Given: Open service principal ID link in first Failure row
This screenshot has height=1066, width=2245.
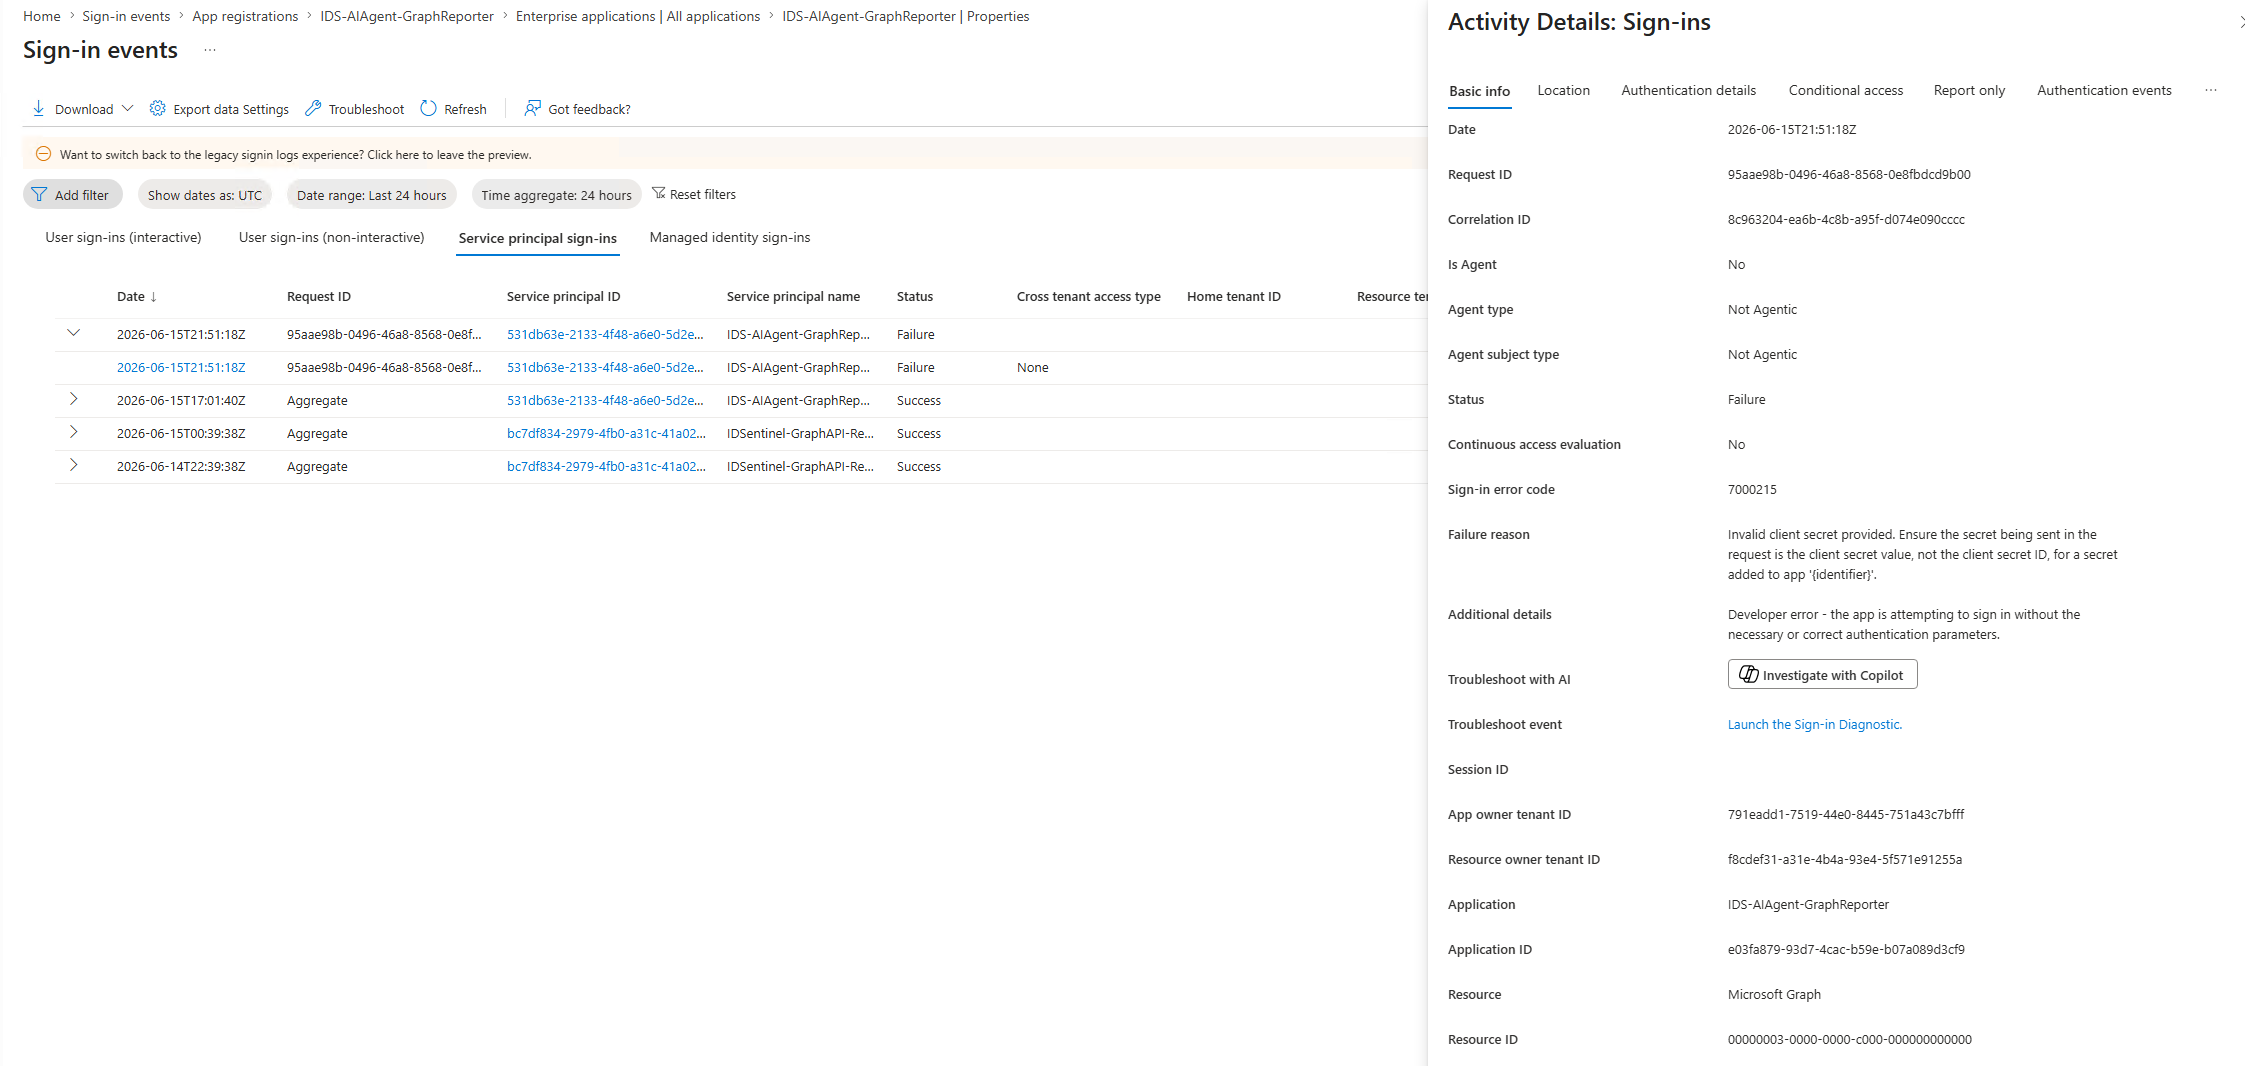Looking at the screenshot, I should click(605, 334).
